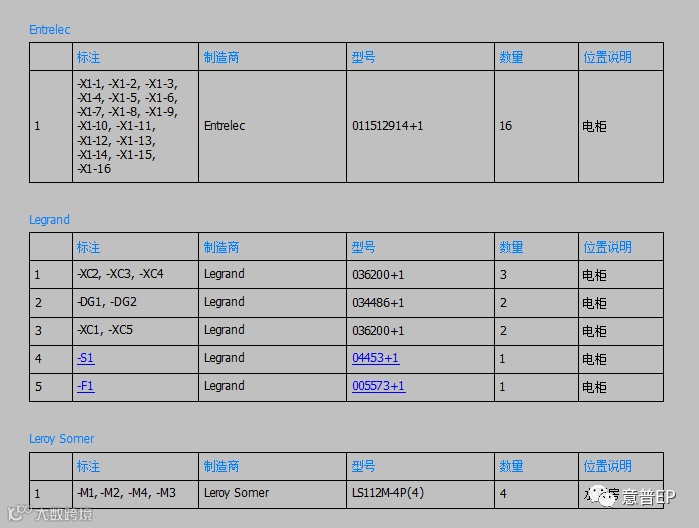Click the LS112M-4P(4) model cell
699x528 pixels.
(420, 494)
